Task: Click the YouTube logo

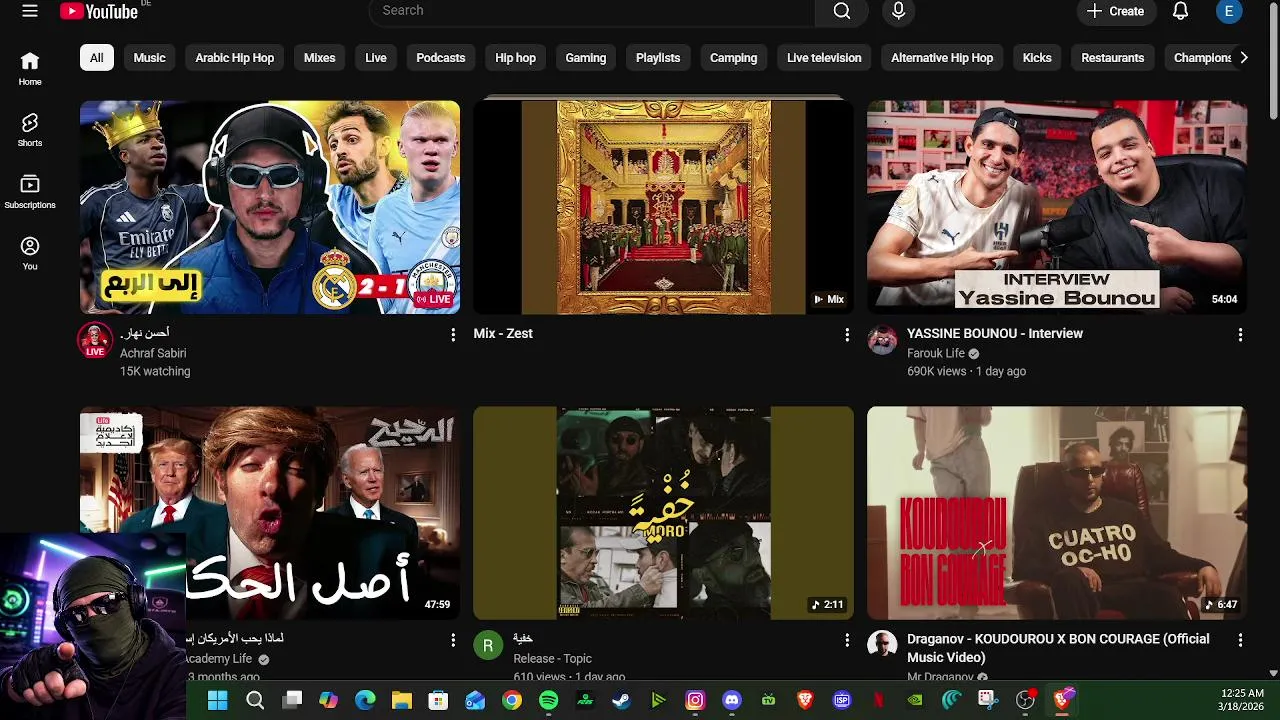Action: pyautogui.click(x=99, y=11)
